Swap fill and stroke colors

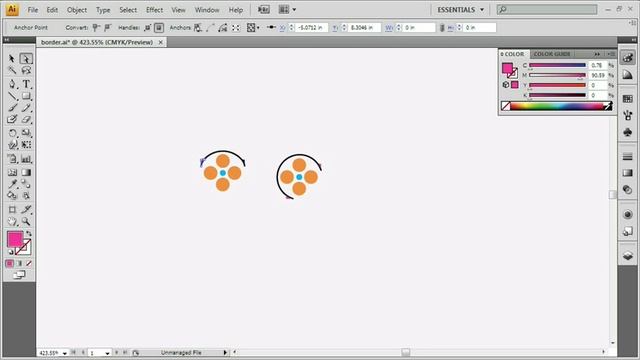[x=29, y=233]
